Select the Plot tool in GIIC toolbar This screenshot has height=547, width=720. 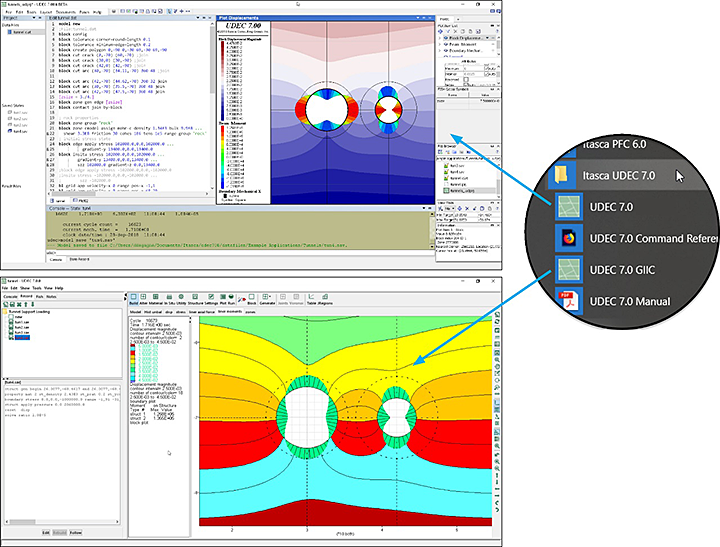[223, 299]
